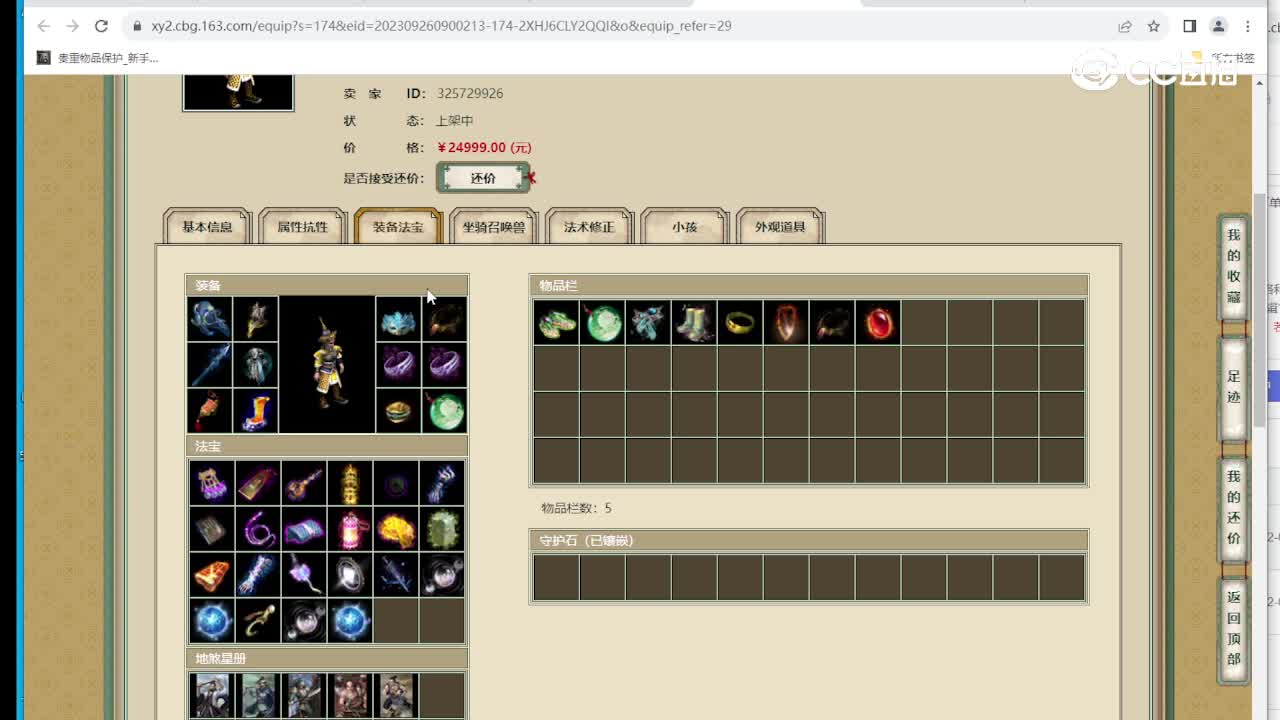Click the red tassel pendant equipment icon
The width and height of the screenshot is (1280, 720).
point(210,411)
